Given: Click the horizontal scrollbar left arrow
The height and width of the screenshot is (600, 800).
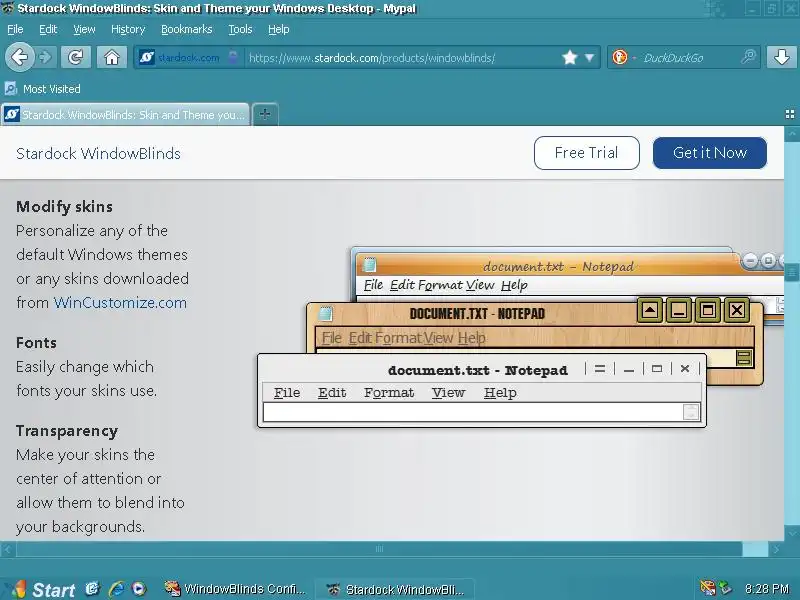Looking at the screenshot, I should pyautogui.click(x=8, y=549).
